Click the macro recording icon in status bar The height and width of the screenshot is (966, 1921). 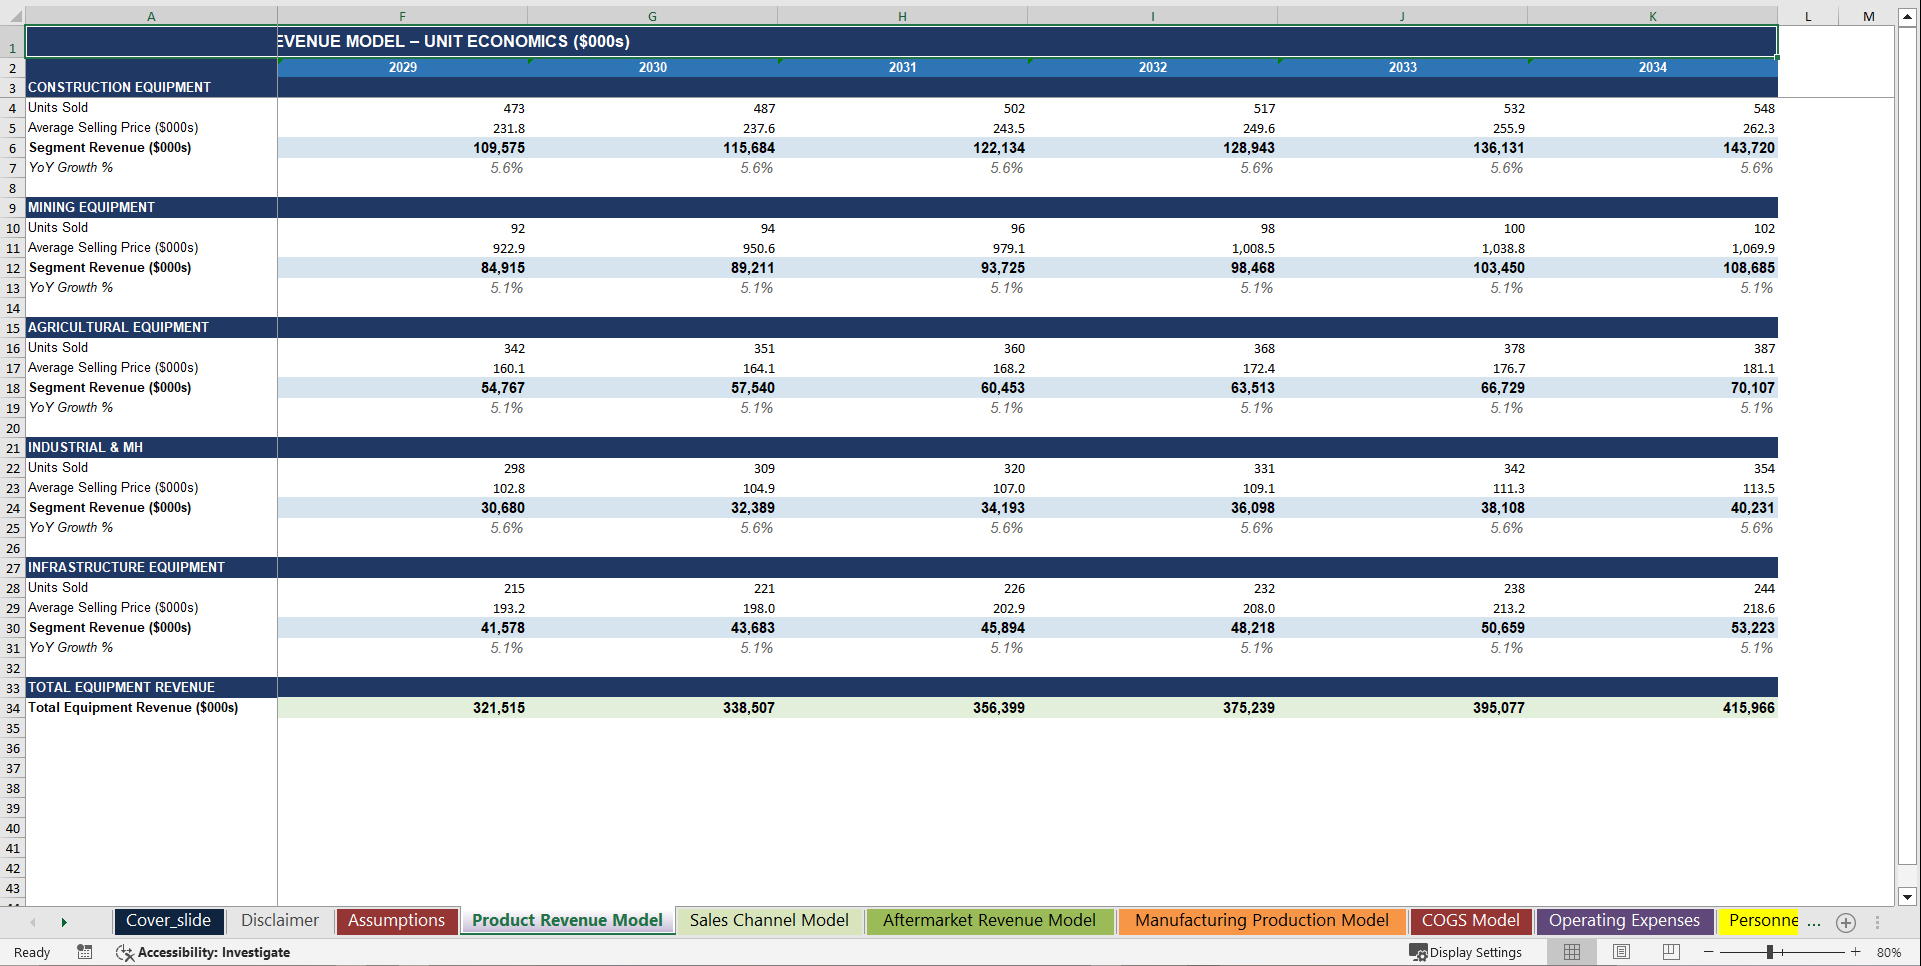(85, 952)
